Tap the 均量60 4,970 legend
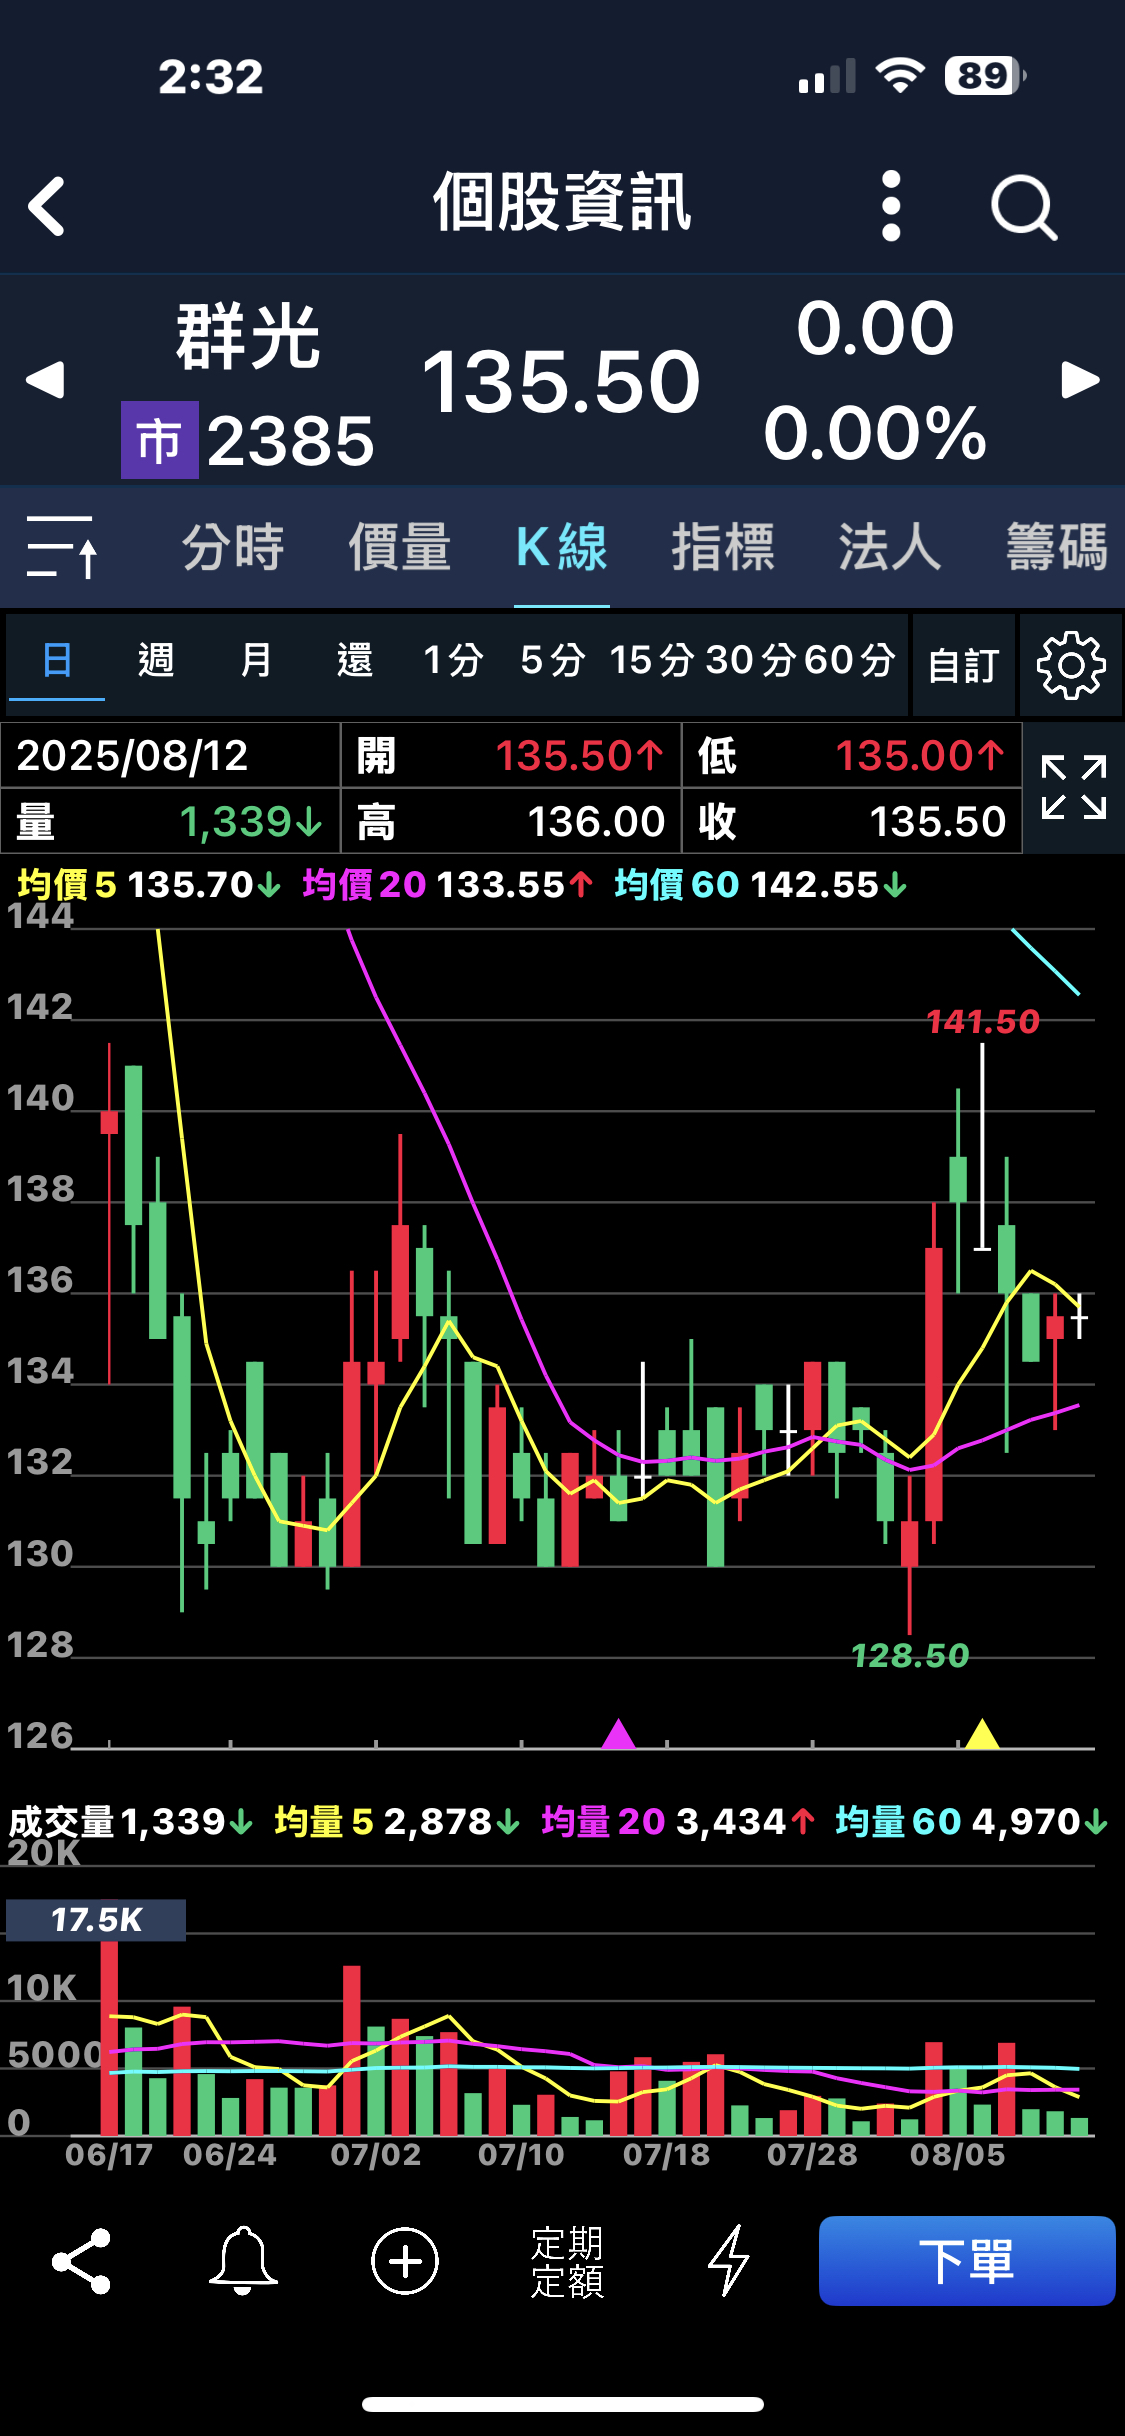Viewport: 1125px width, 2436px height. click(x=972, y=1822)
